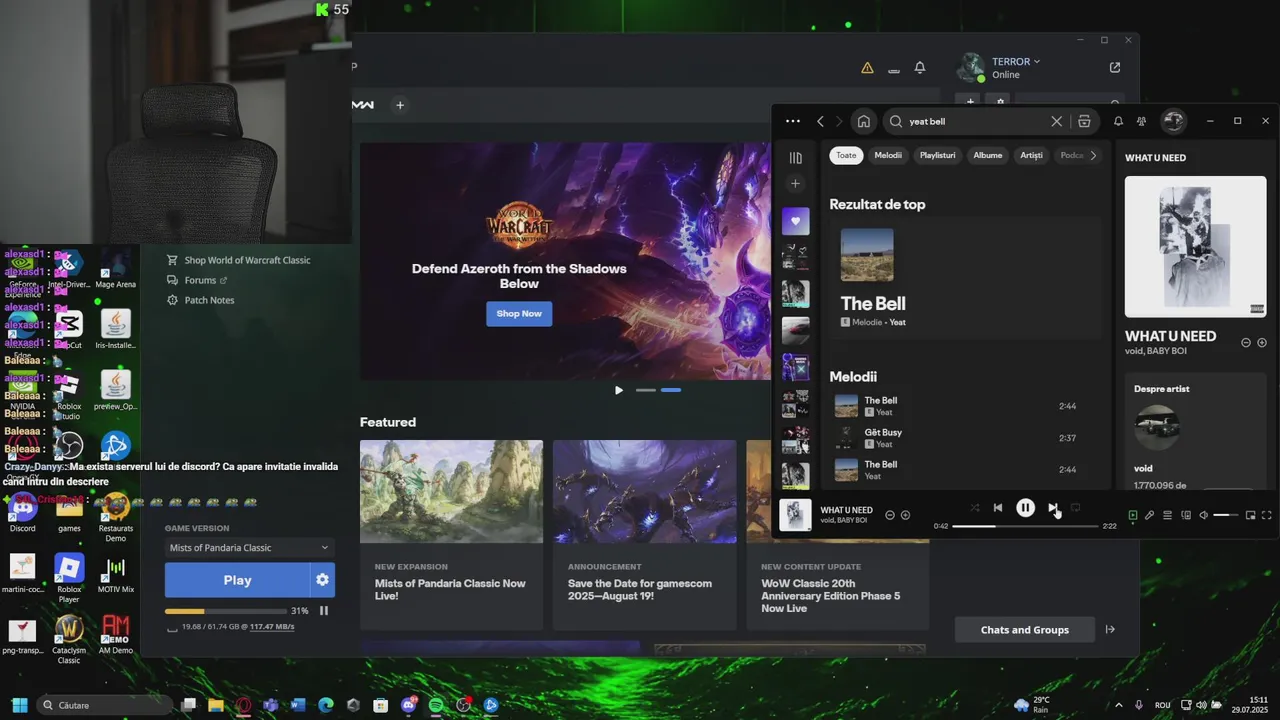Open The Bell top result card
Viewport: 1280px width, 720px height.
click(x=964, y=278)
